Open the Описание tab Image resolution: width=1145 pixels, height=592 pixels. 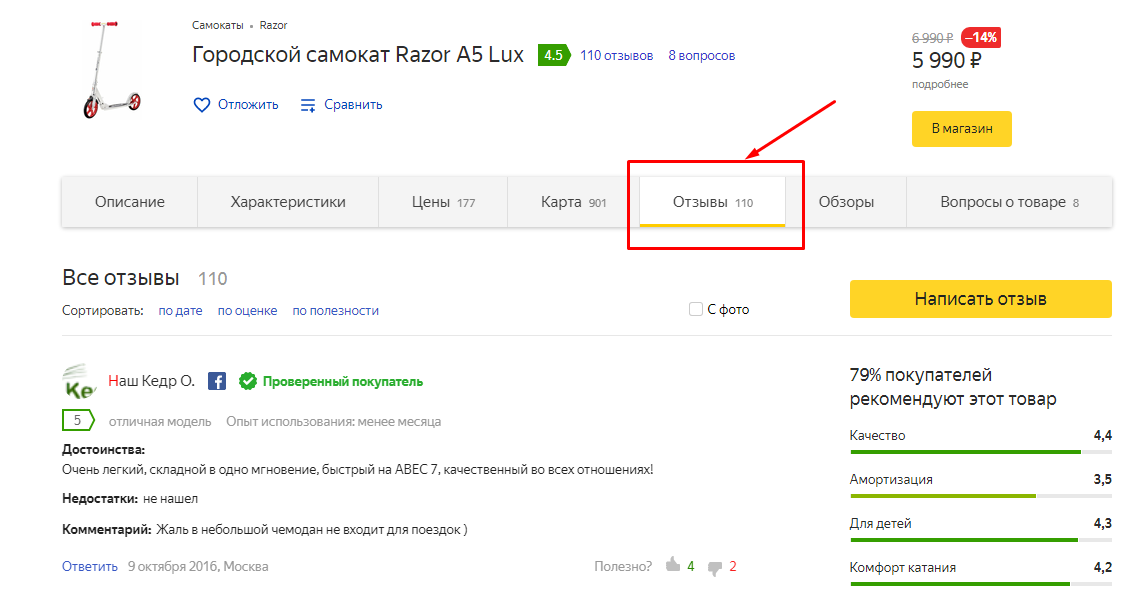click(x=130, y=202)
